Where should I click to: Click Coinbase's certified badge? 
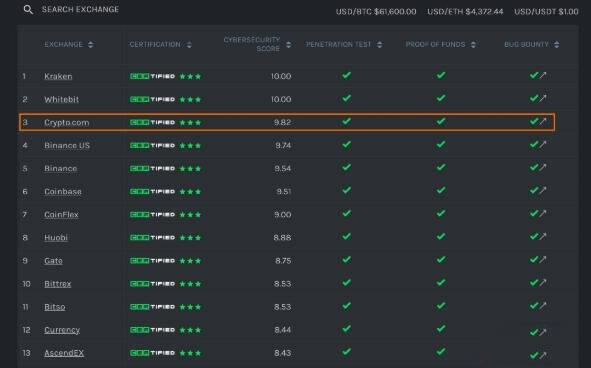point(152,192)
